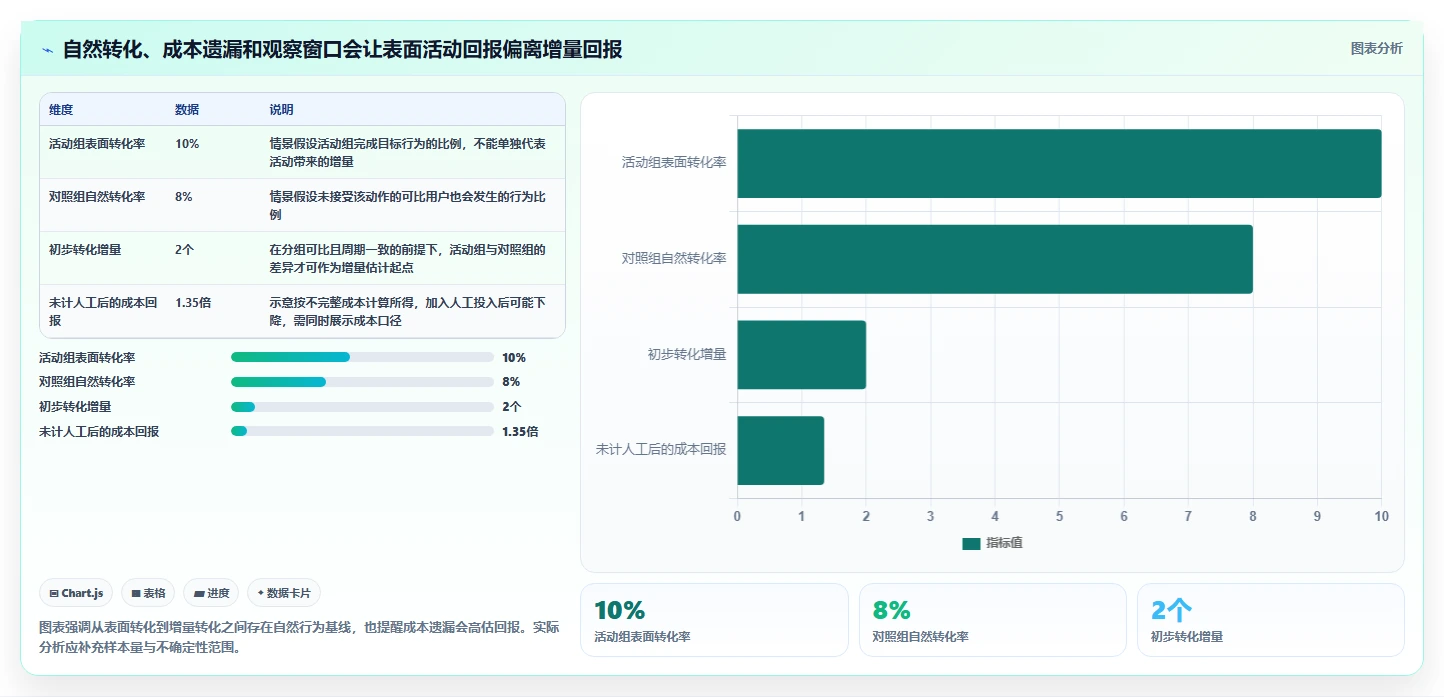Viewport: 1444px width, 697px height.
Task: Click the 初步转化增量 chart bar
Action: pyautogui.click(x=802, y=354)
